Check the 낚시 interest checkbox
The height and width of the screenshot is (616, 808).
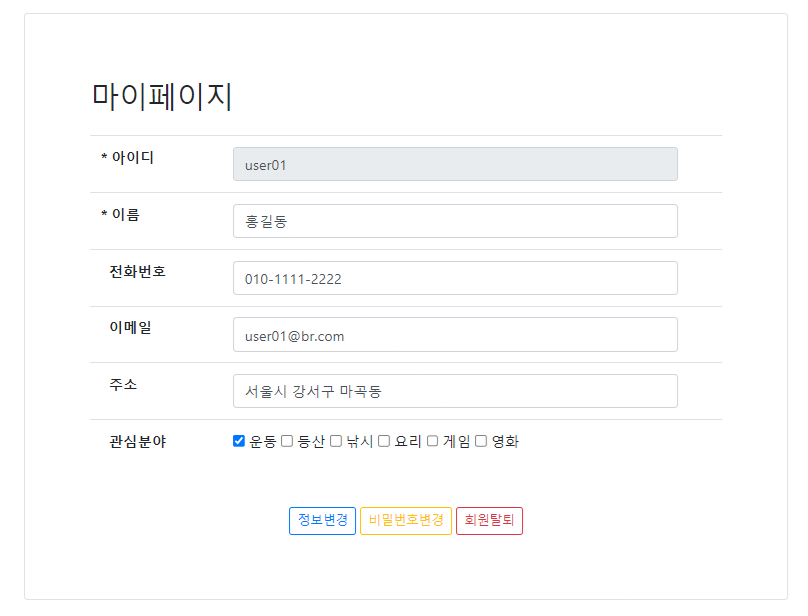(335, 441)
